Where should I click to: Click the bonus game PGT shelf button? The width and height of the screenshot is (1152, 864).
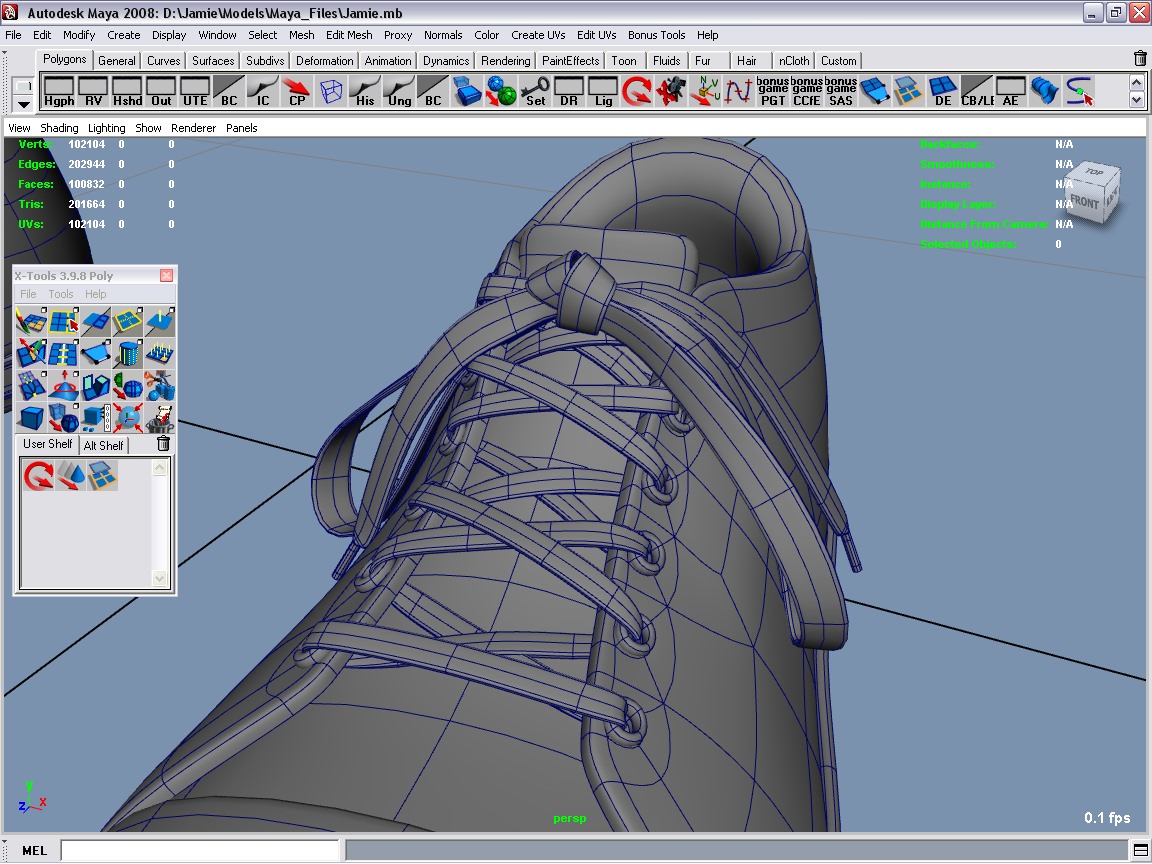(x=773, y=92)
